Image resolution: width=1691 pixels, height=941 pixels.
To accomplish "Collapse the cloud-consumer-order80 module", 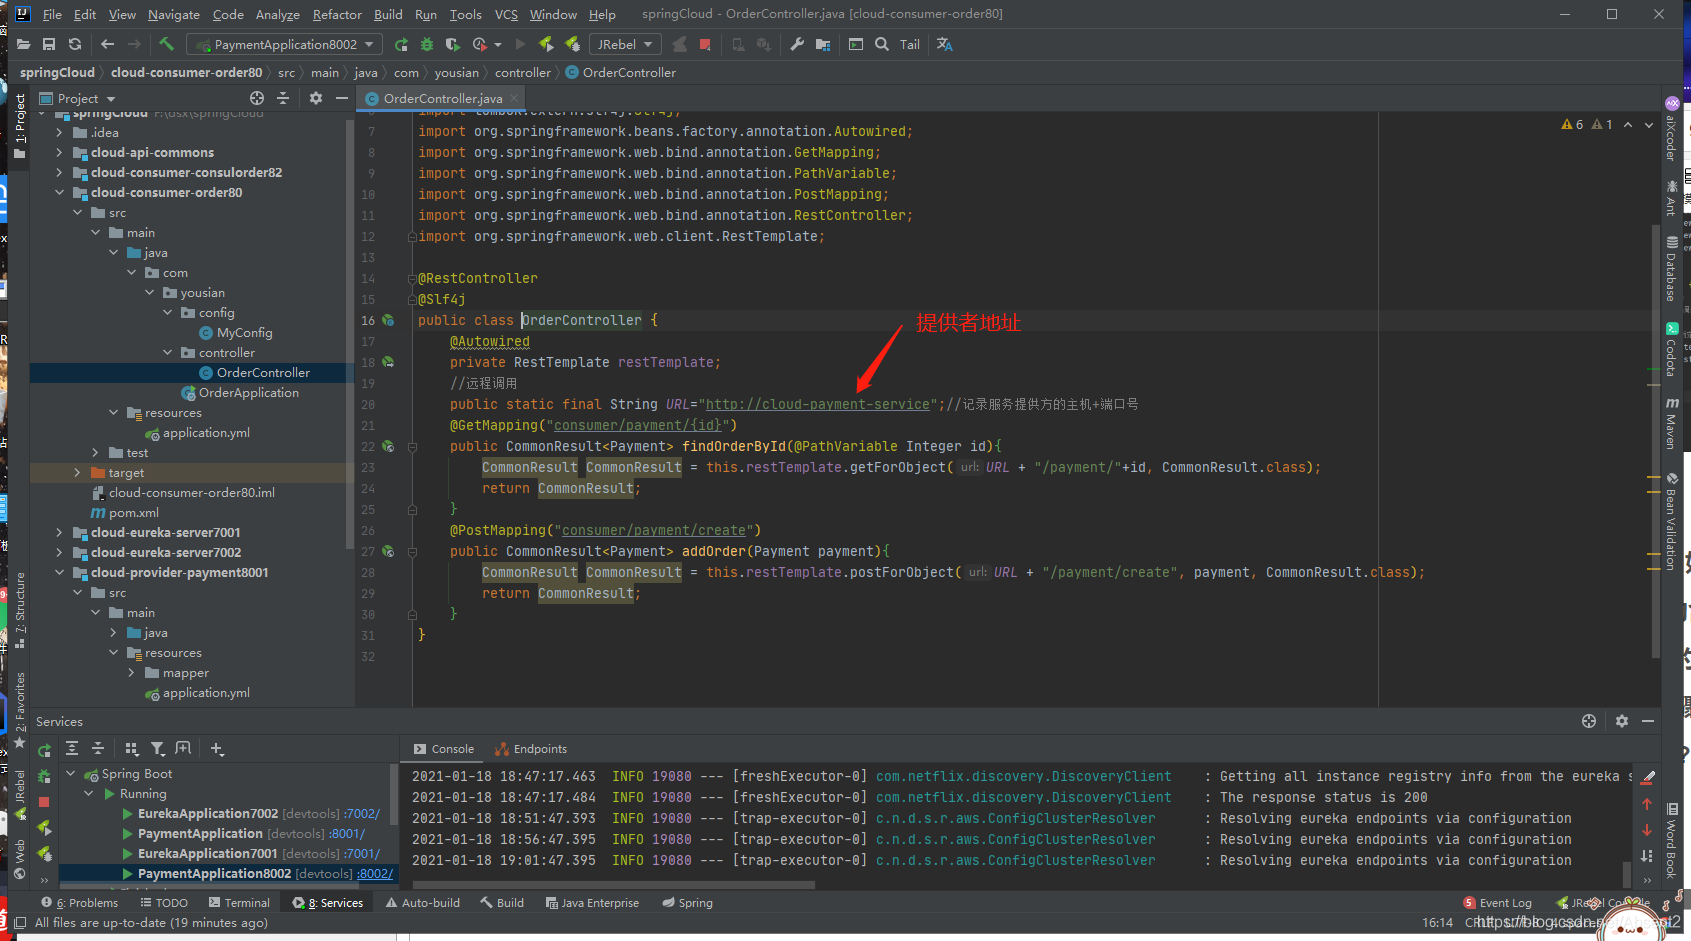I will (x=59, y=192).
